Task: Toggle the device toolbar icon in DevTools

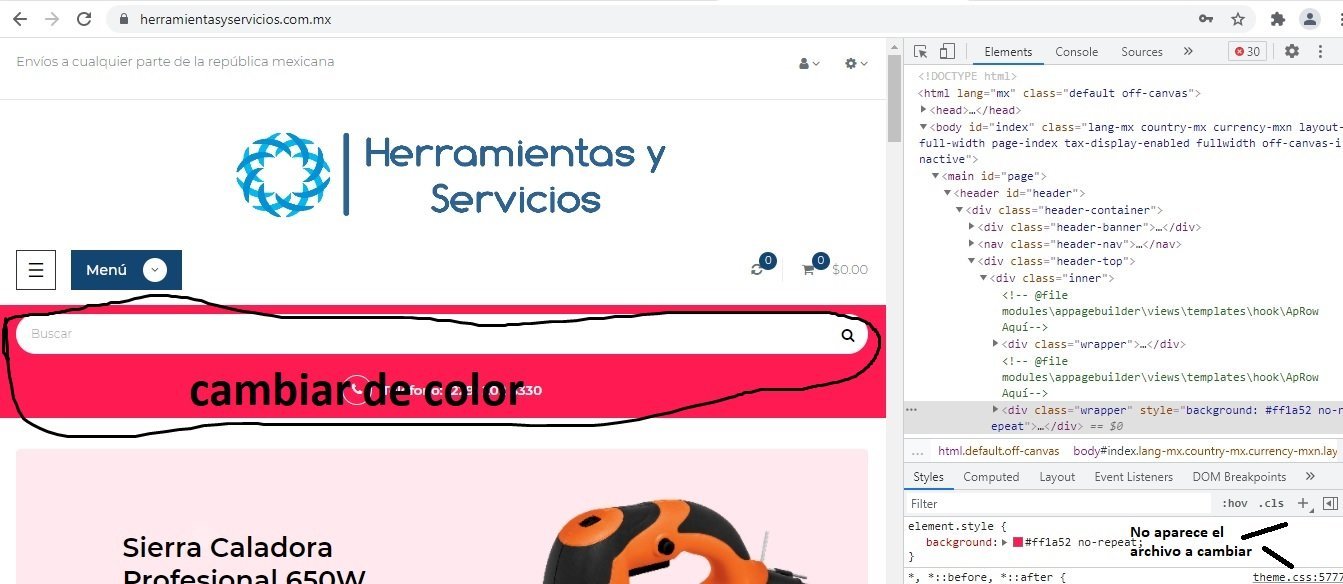Action: point(947,52)
